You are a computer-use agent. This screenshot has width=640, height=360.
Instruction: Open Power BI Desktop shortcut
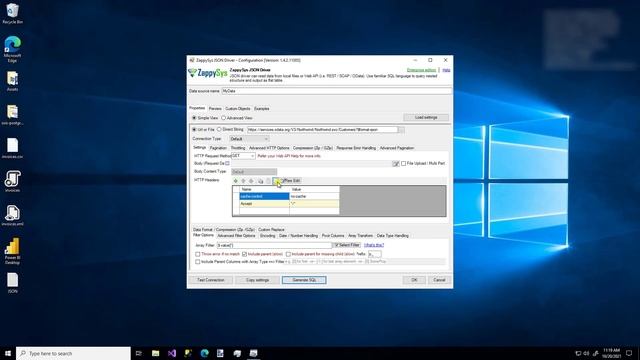point(12,251)
